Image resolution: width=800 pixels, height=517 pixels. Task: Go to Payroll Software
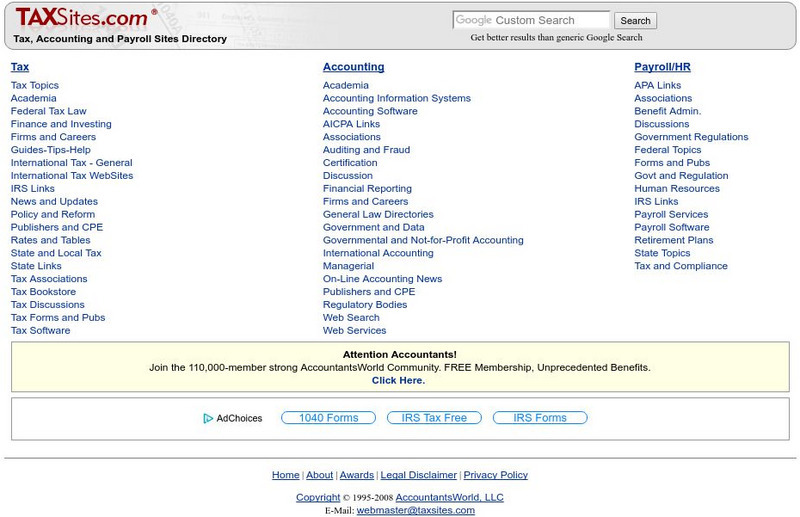tap(672, 227)
